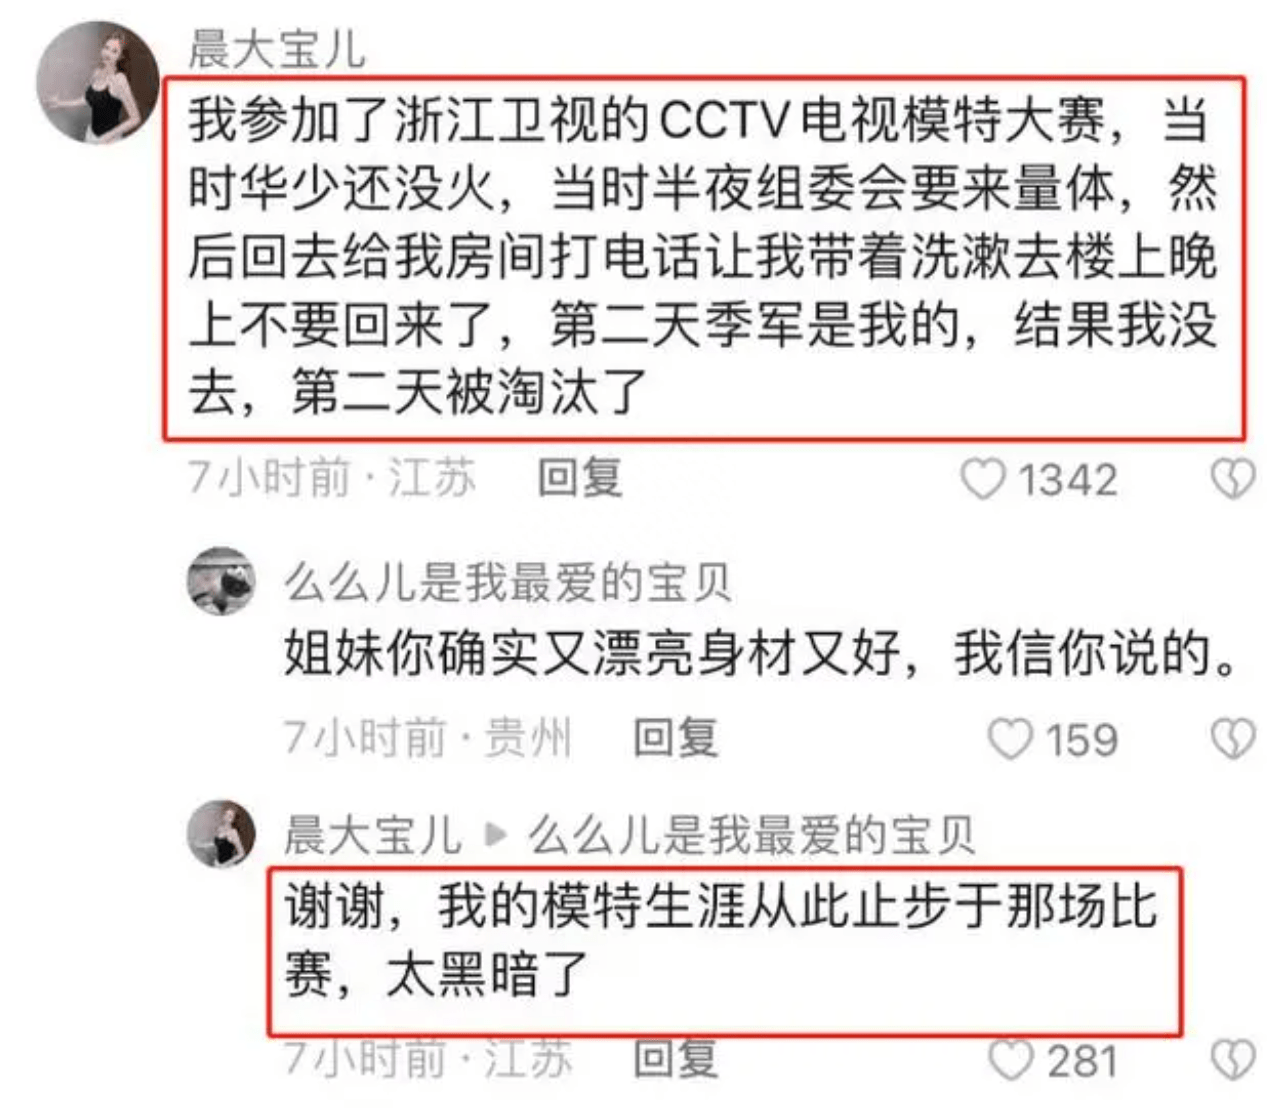Dislike the 贵州 reply via broken heart

(1233, 740)
